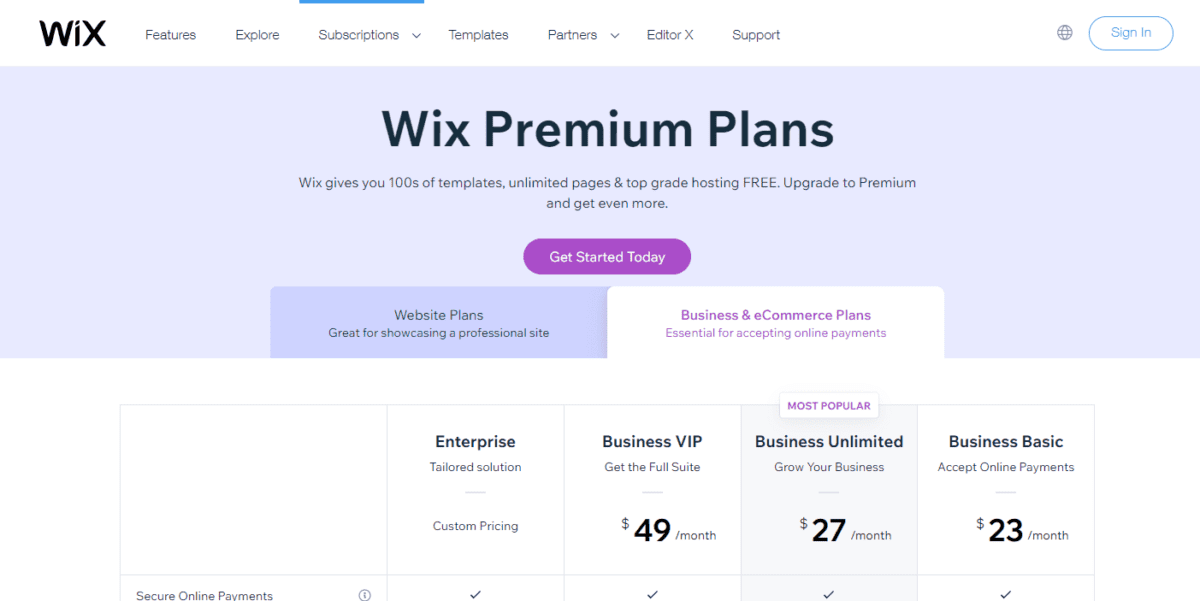The width and height of the screenshot is (1200, 601).
Task: Click the Explore navigation link
Action: [x=257, y=34]
